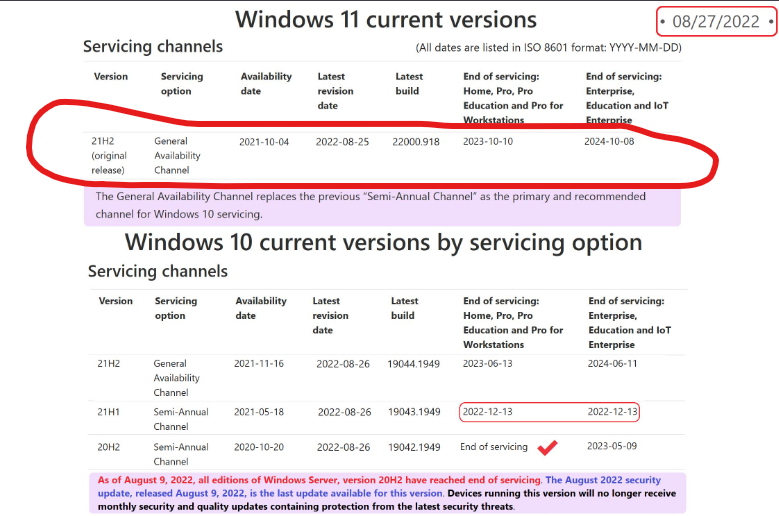
Task: Select 'General Availability Channel' in Windows 11 row
Action: point(177,155)
